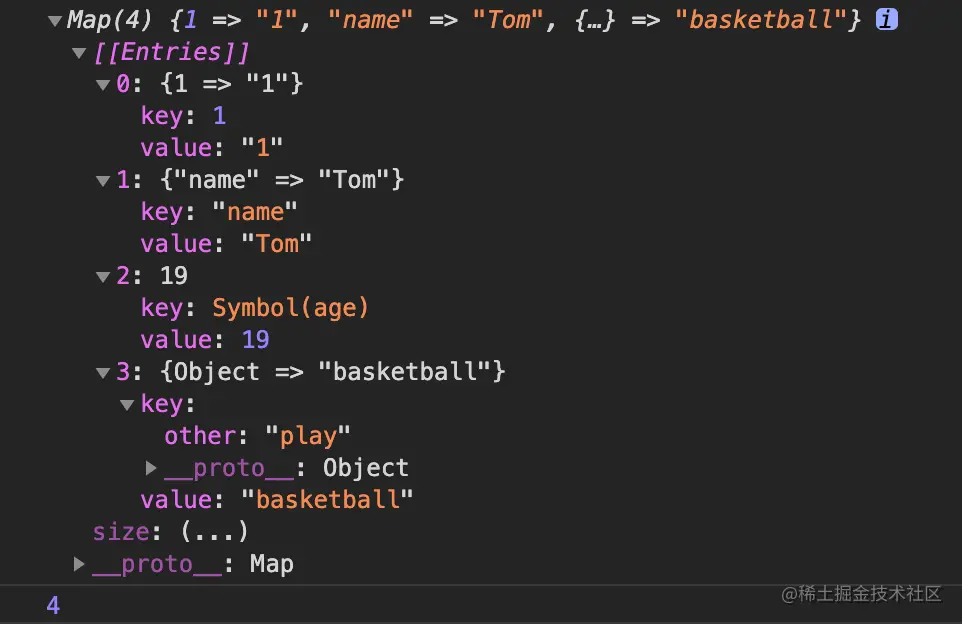This screenshot has width=962, height=624.
Task: Collapse entry 2: 19
Action: pos(103,277)
